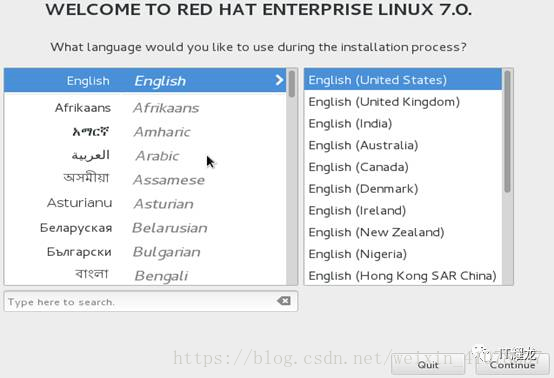Choose English (Ireland) locale
The width and height of the screenshot is (554, 378).
coord(403,211)
